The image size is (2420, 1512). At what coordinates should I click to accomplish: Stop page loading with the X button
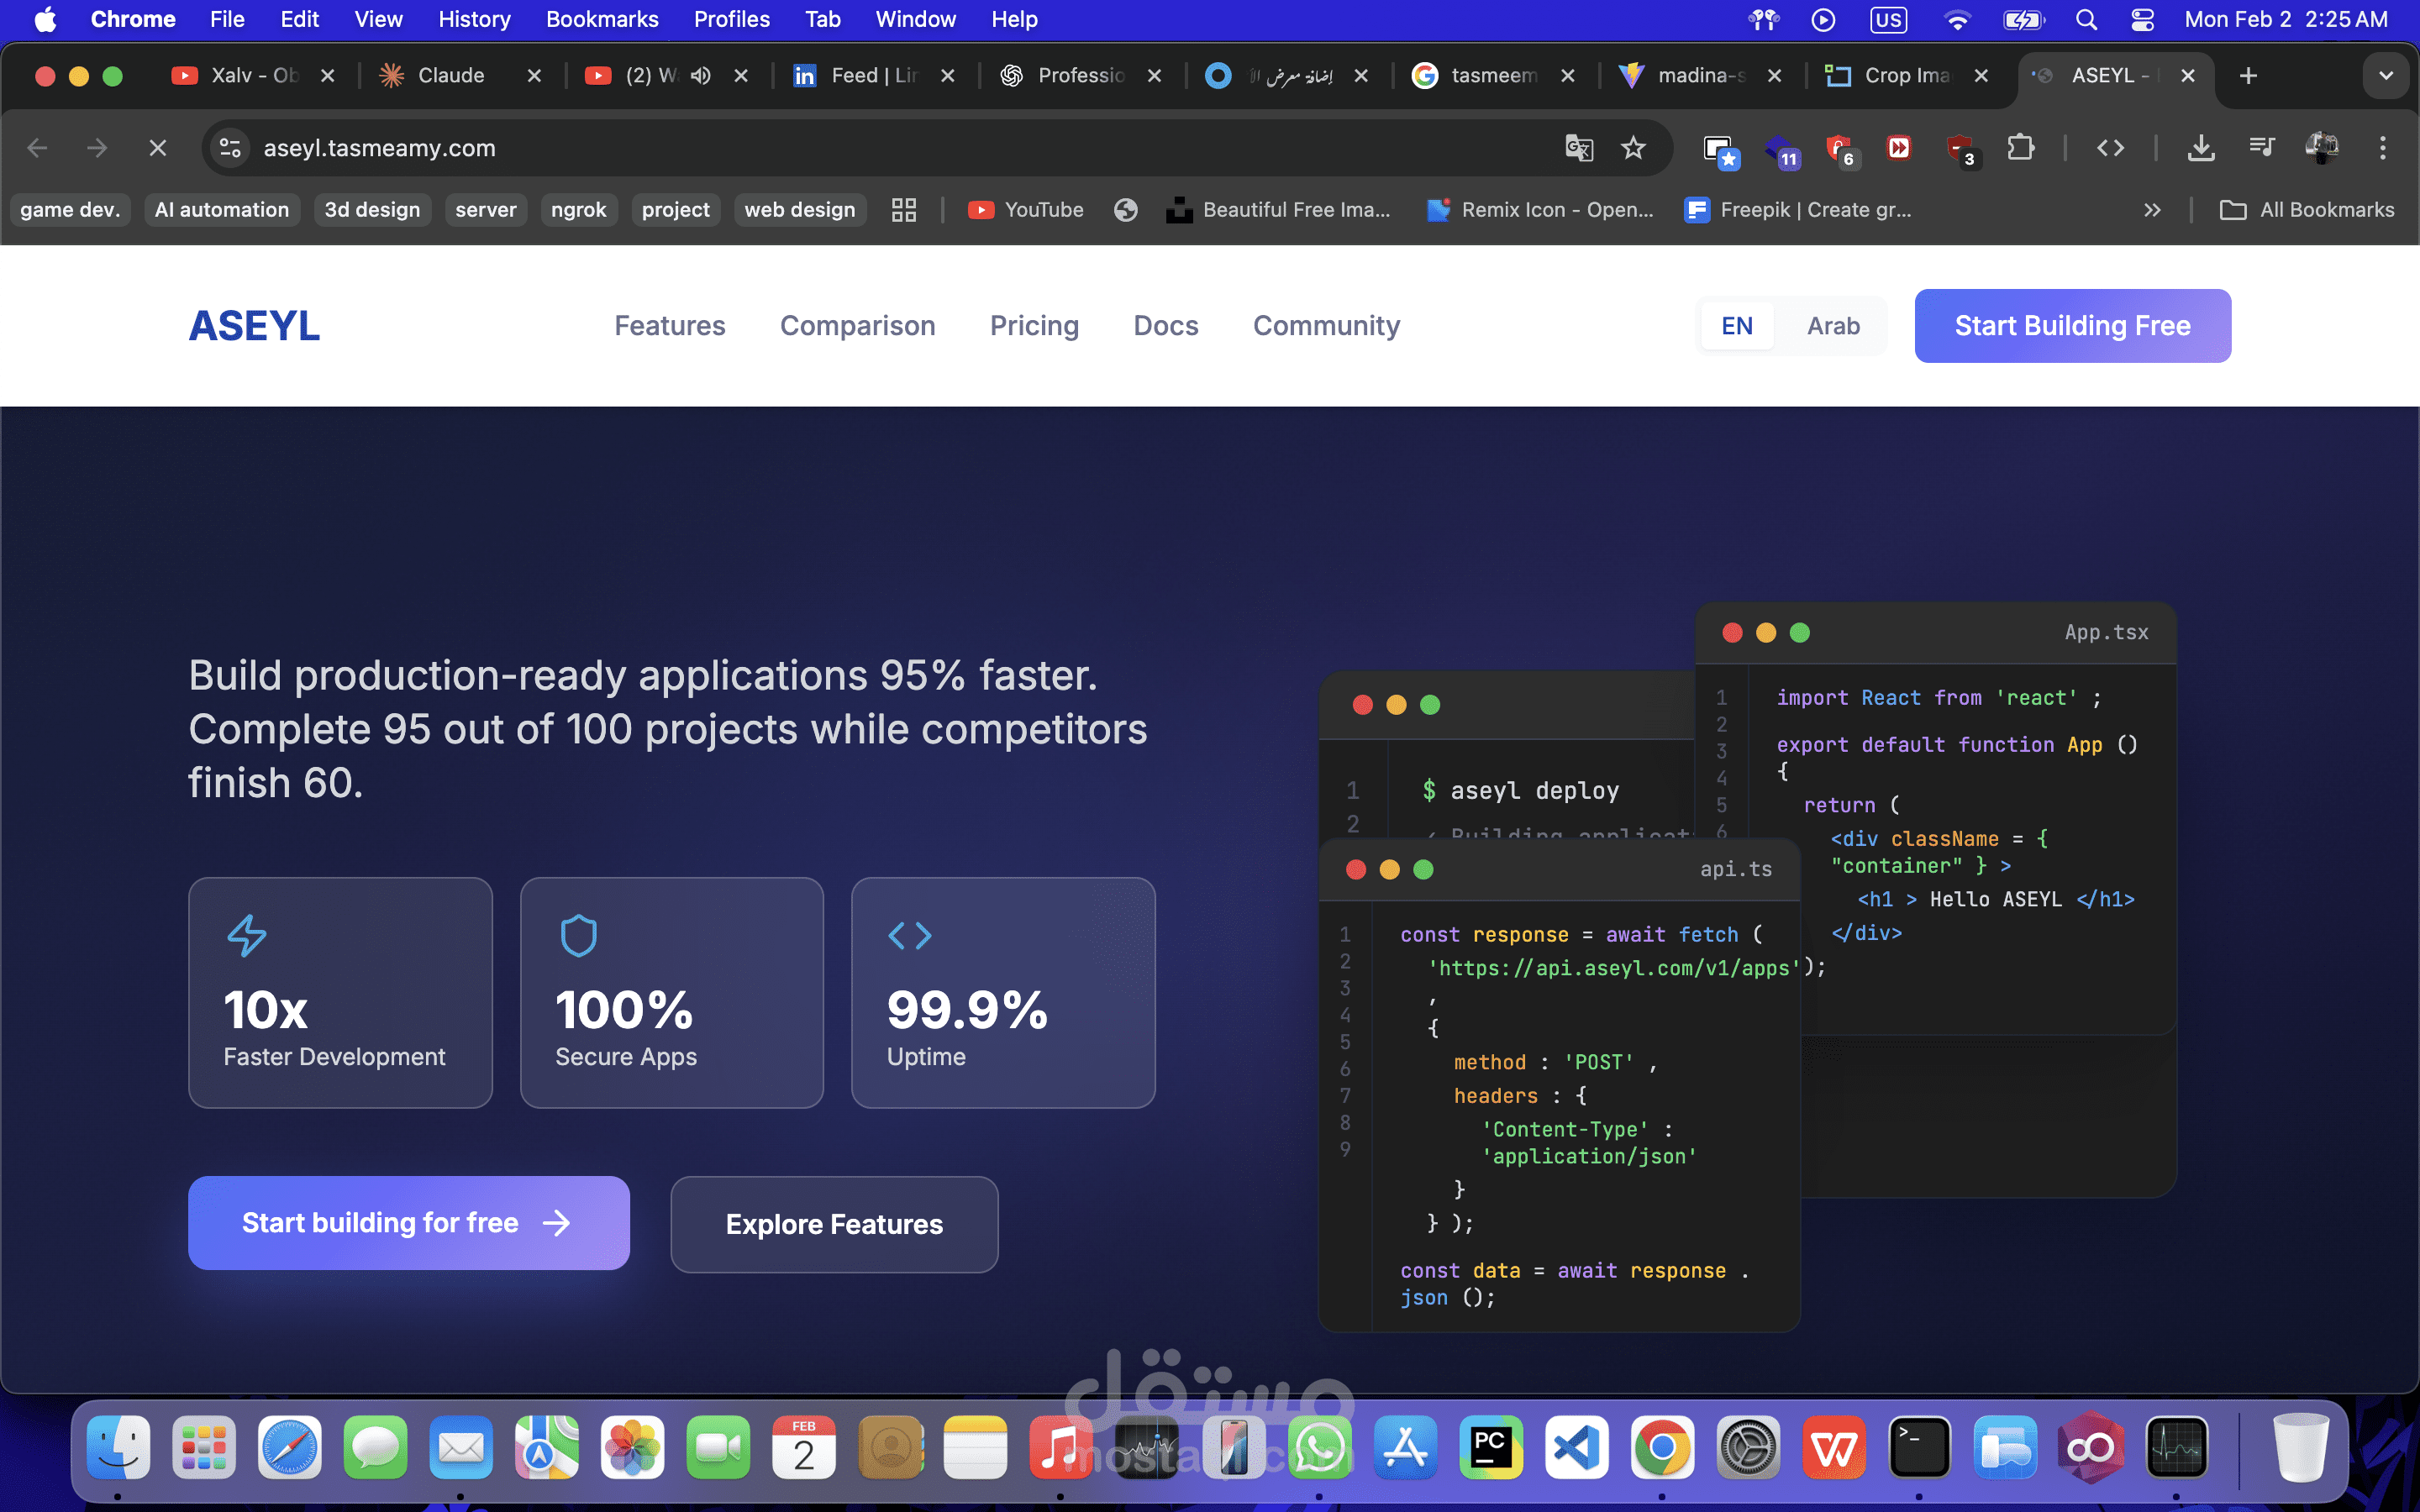pos(157,148)
